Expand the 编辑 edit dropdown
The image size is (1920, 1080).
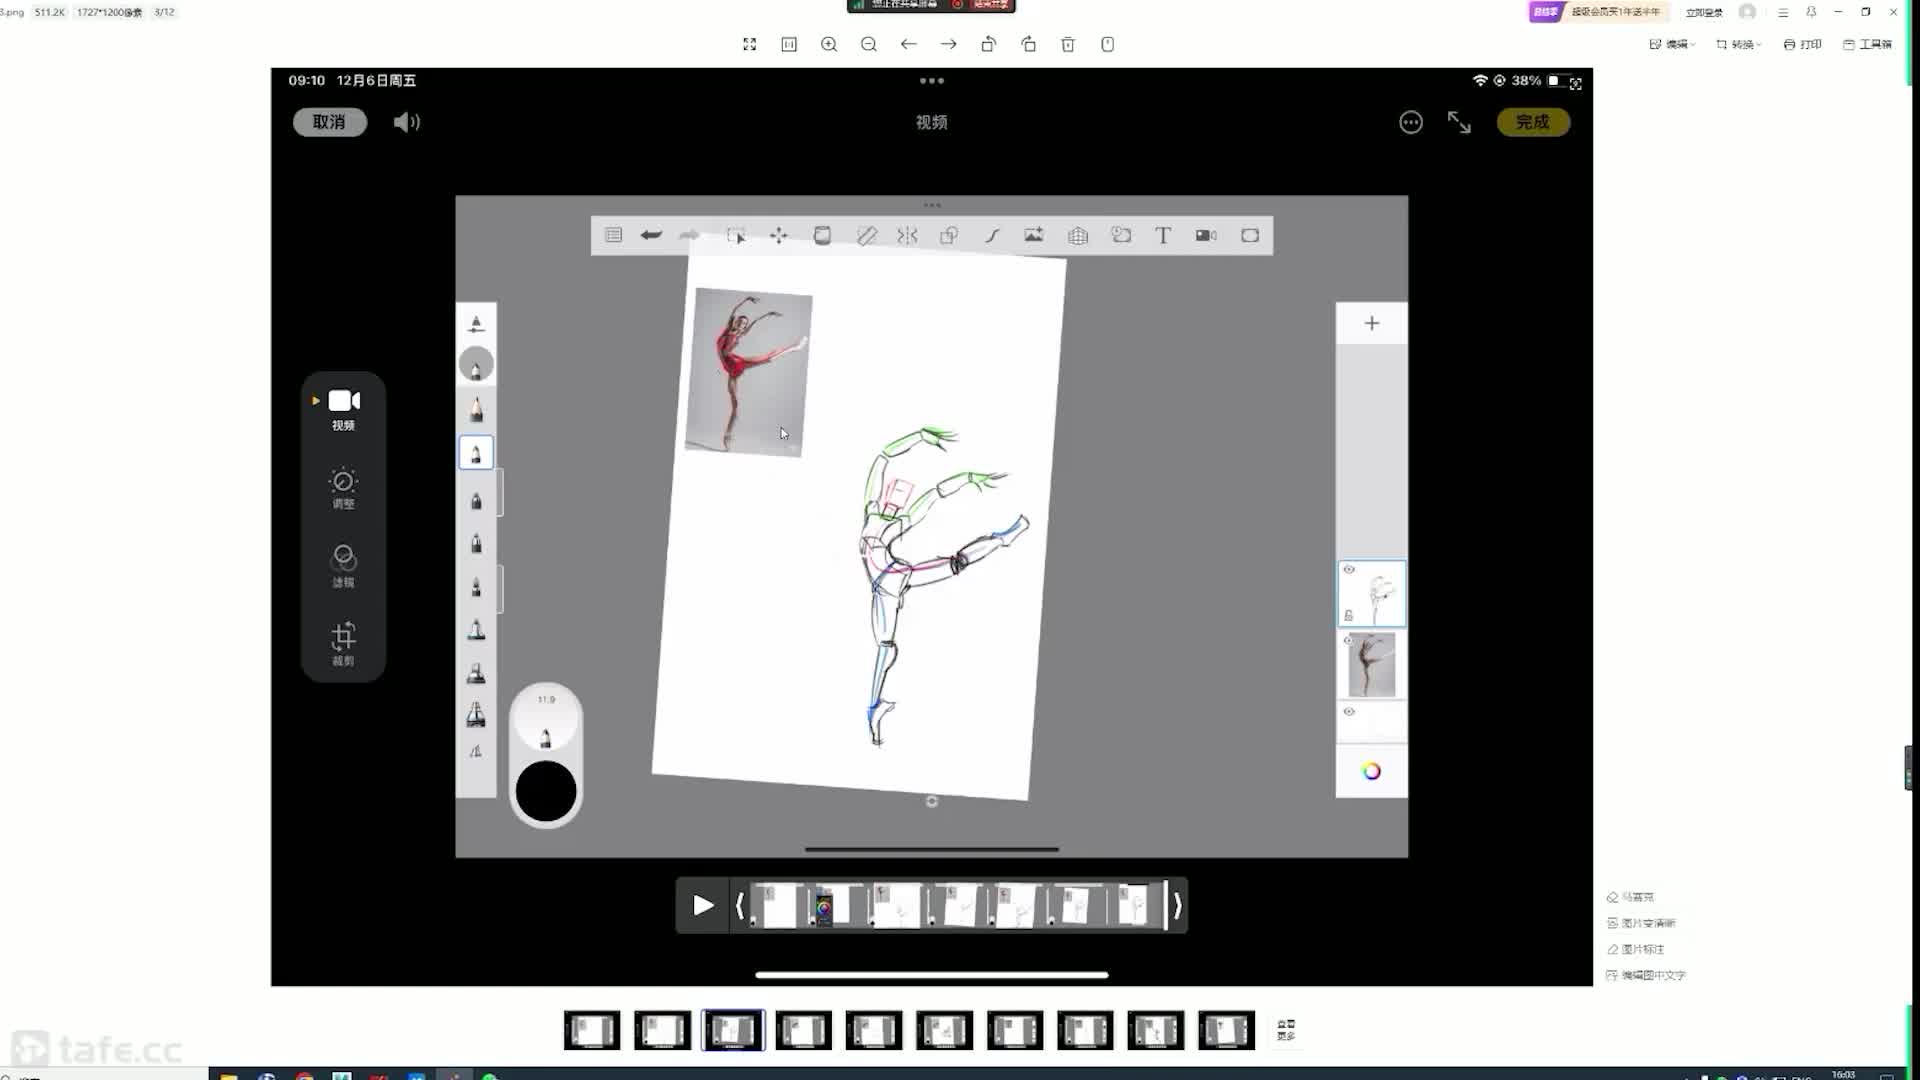click(x=1672, y=44)
